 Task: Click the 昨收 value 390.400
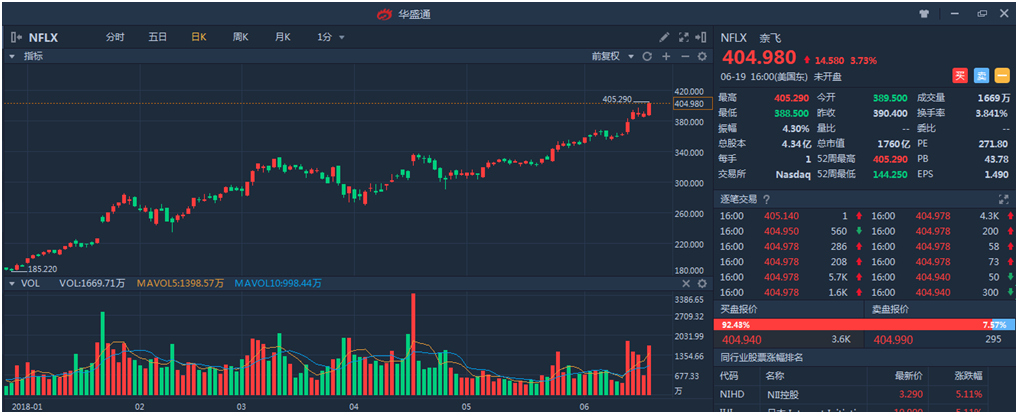pyautogui.click(x=890, y=113)
